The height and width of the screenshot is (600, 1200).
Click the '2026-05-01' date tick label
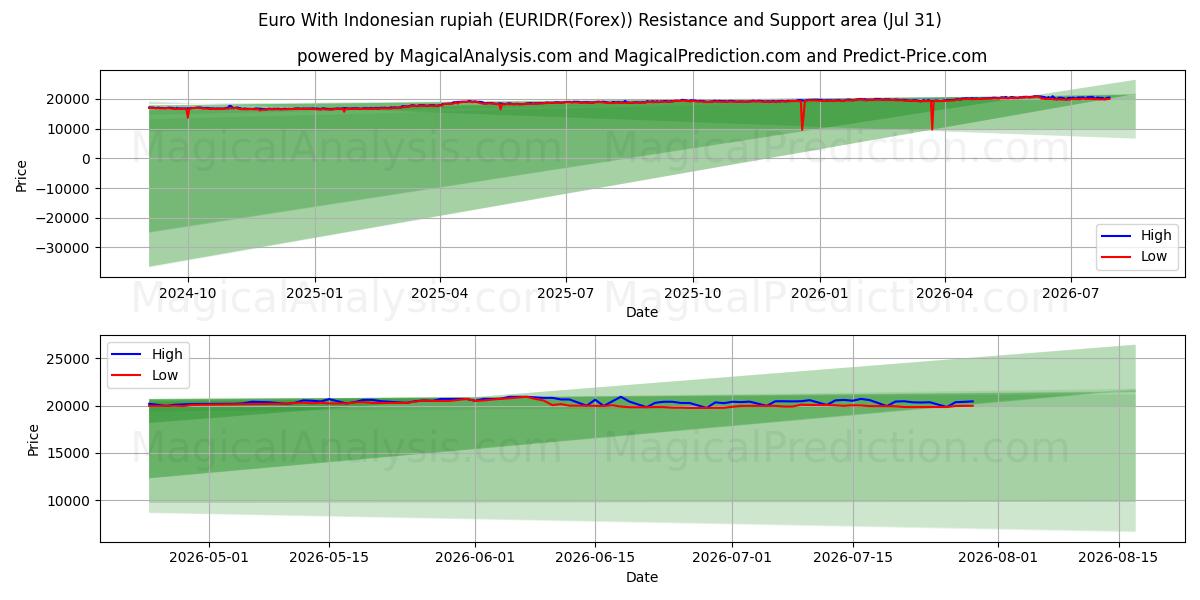pyautogui.click(x=209, y=557)
